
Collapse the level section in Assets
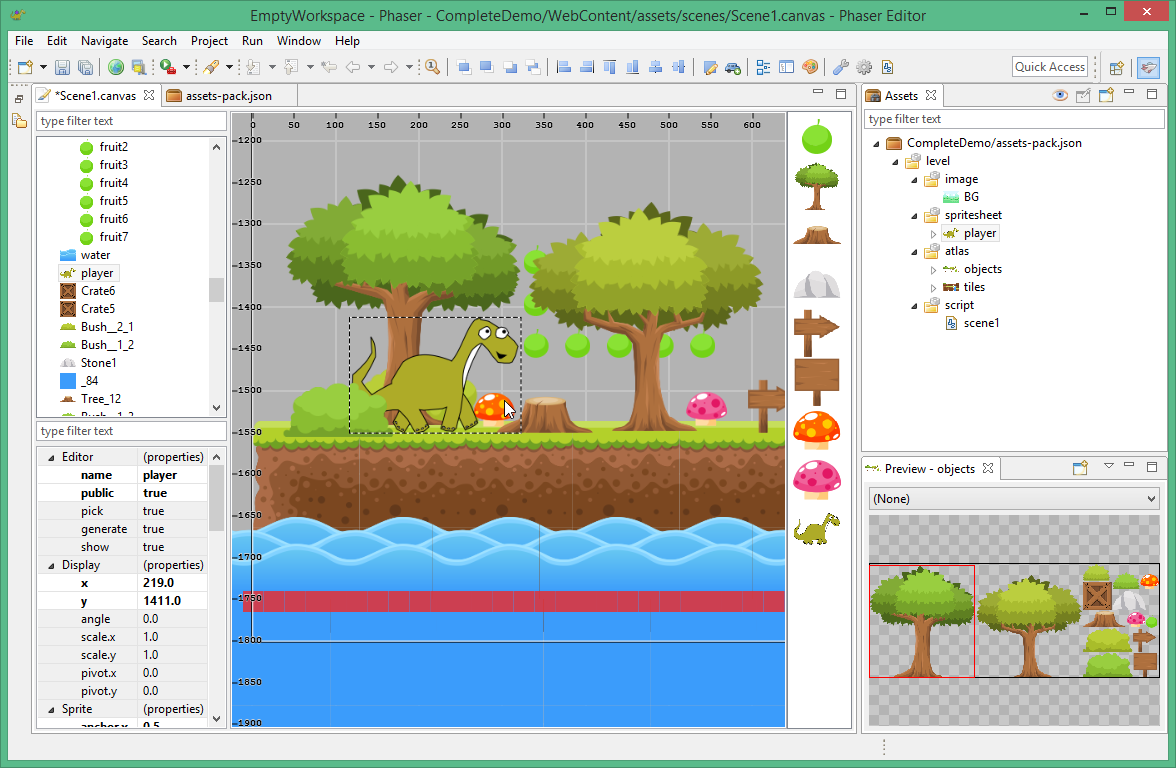(x=895, y=162)
